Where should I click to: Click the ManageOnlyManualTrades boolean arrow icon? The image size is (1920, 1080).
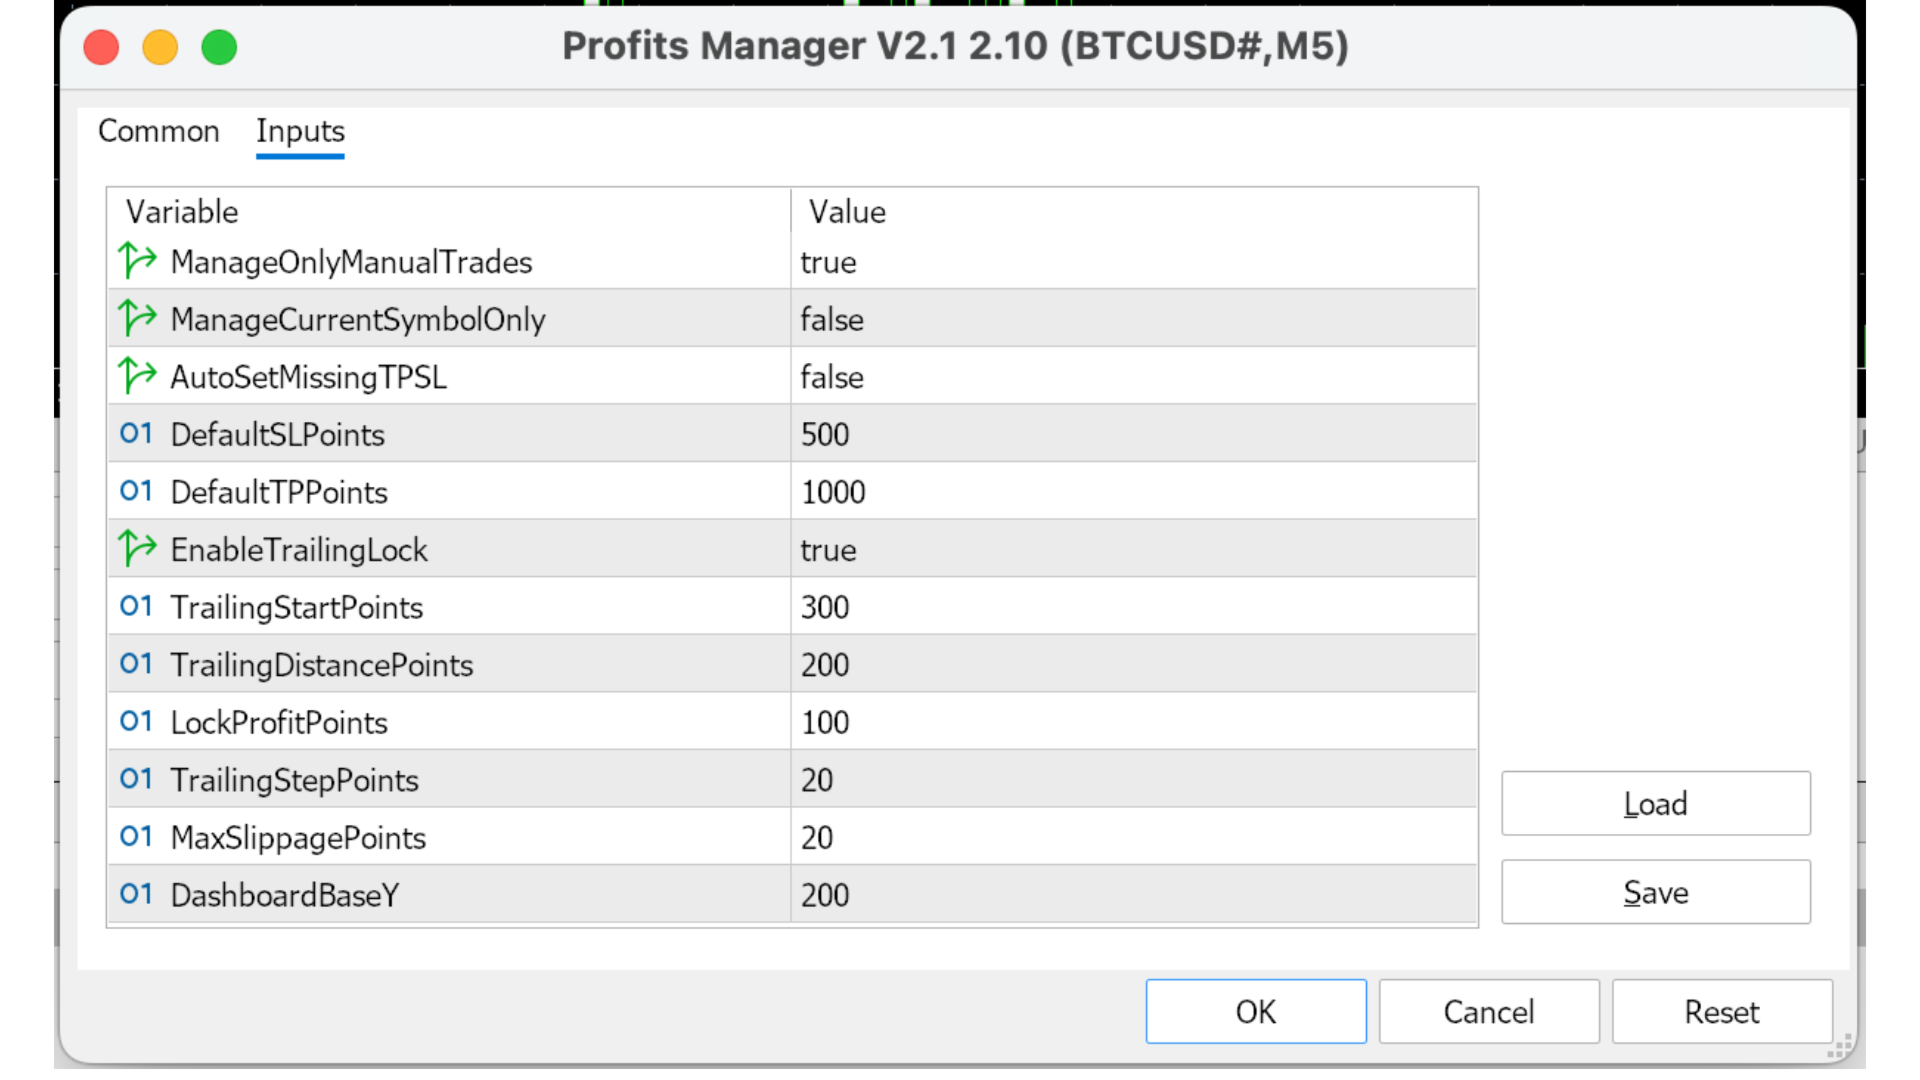[x=137, y=261]
